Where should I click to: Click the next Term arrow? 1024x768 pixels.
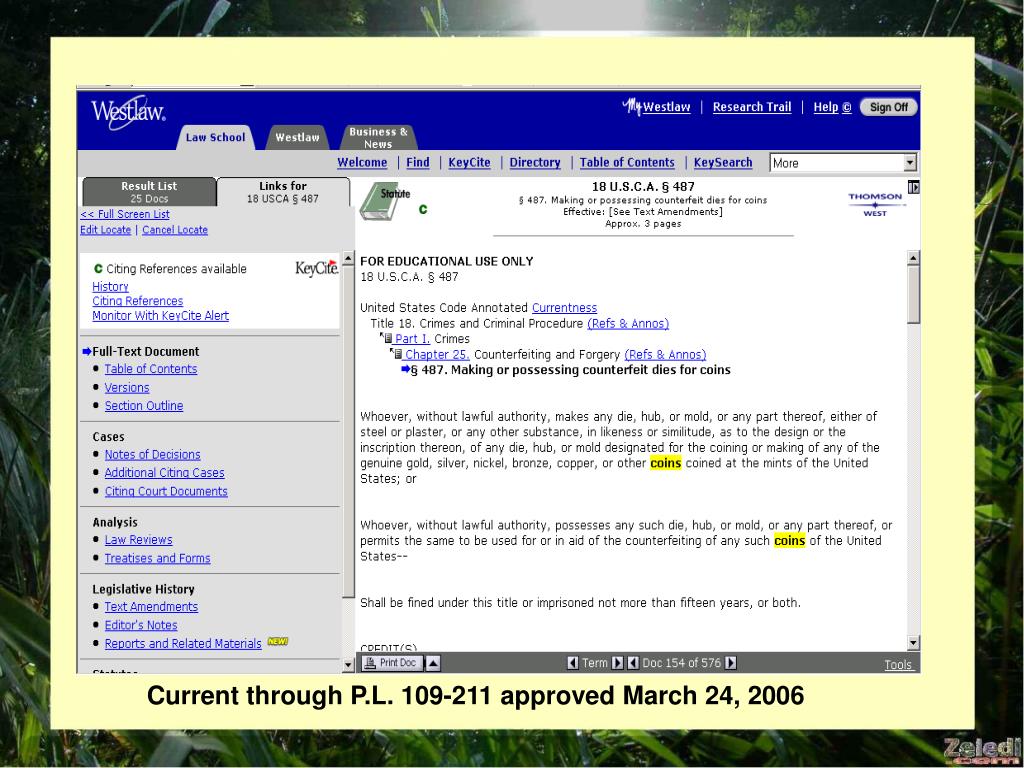pos(617,663)
